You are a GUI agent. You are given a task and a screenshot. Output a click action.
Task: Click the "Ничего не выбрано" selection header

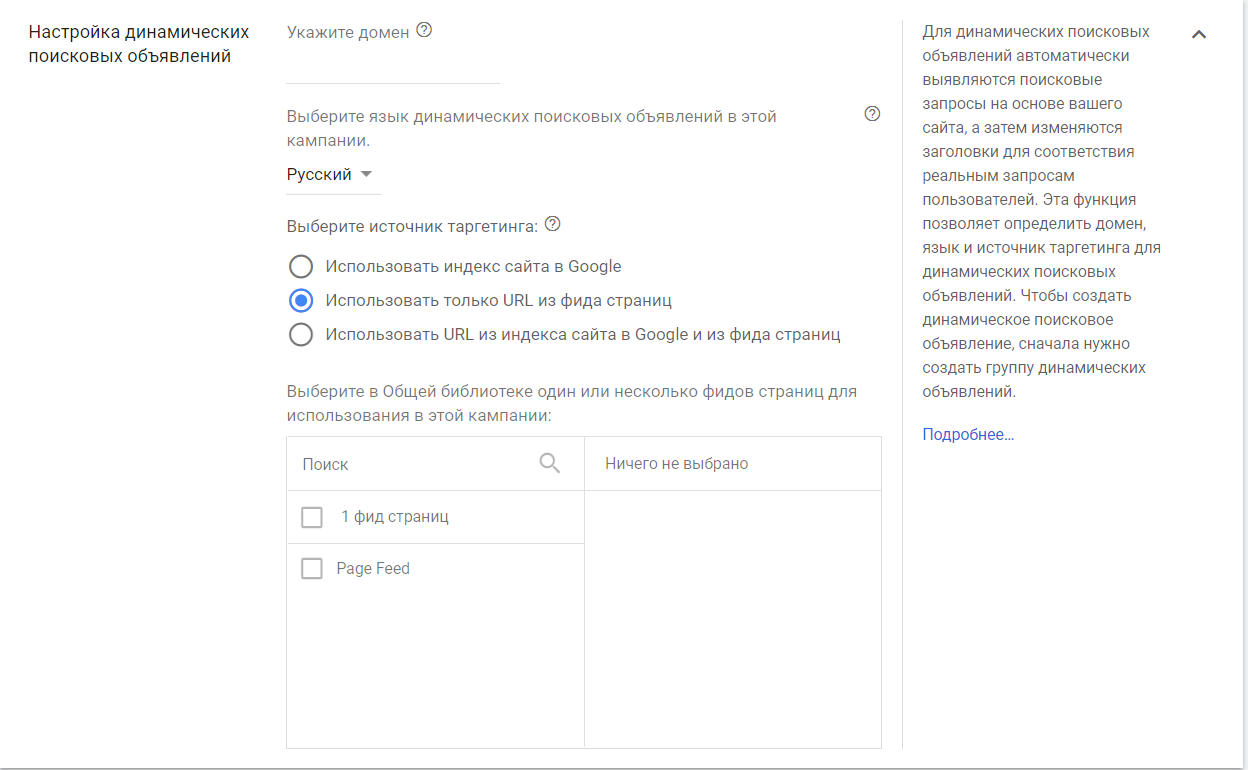(x=677, y=464)
